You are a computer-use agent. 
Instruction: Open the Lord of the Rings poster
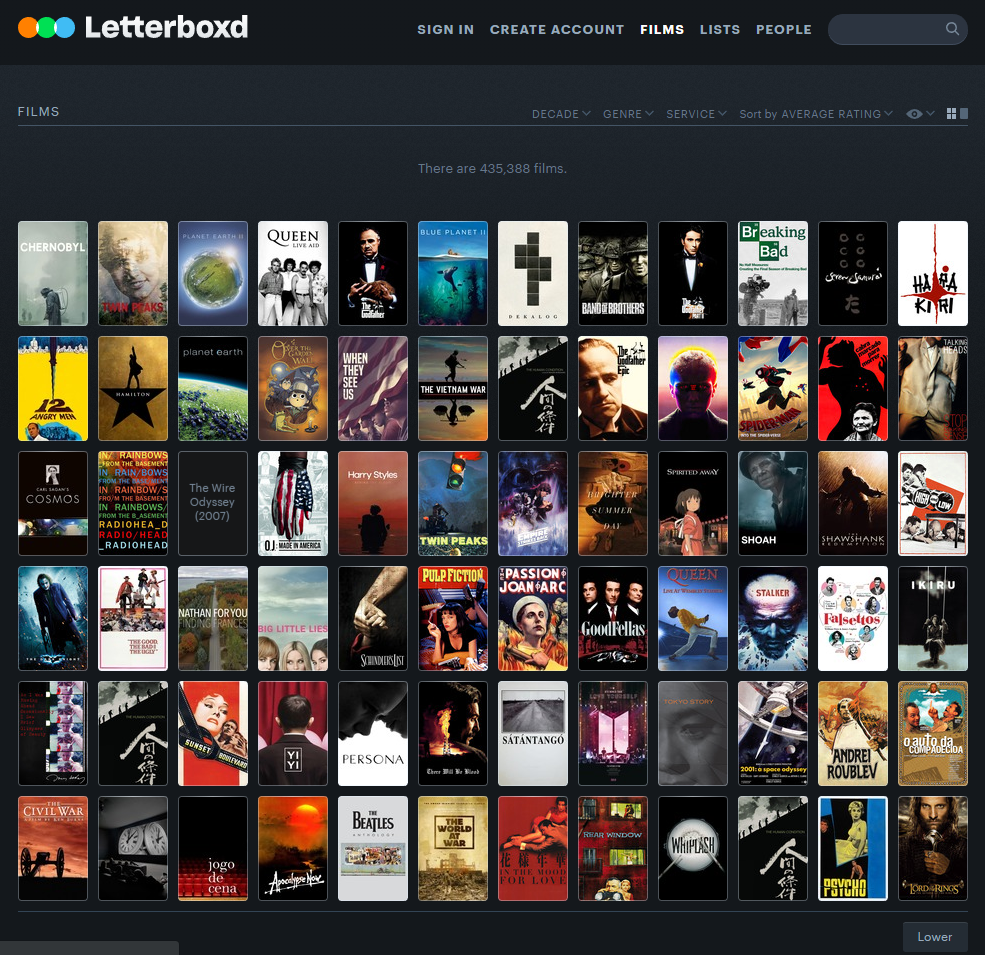[x=933, y=848]
